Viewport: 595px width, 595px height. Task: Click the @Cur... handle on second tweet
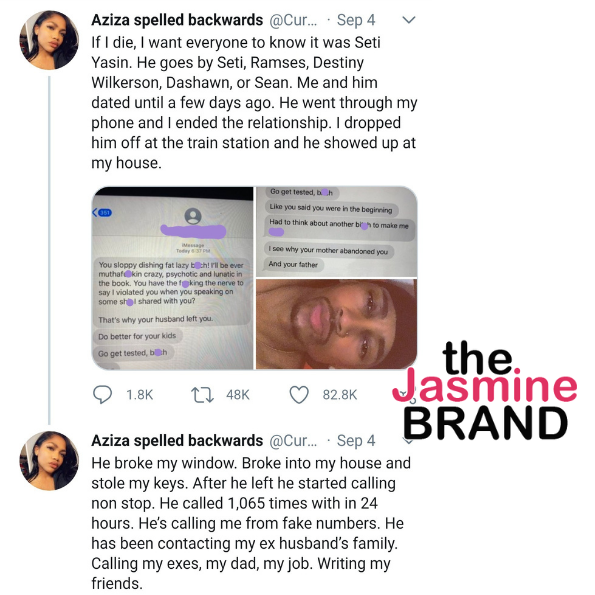[293, 441]
